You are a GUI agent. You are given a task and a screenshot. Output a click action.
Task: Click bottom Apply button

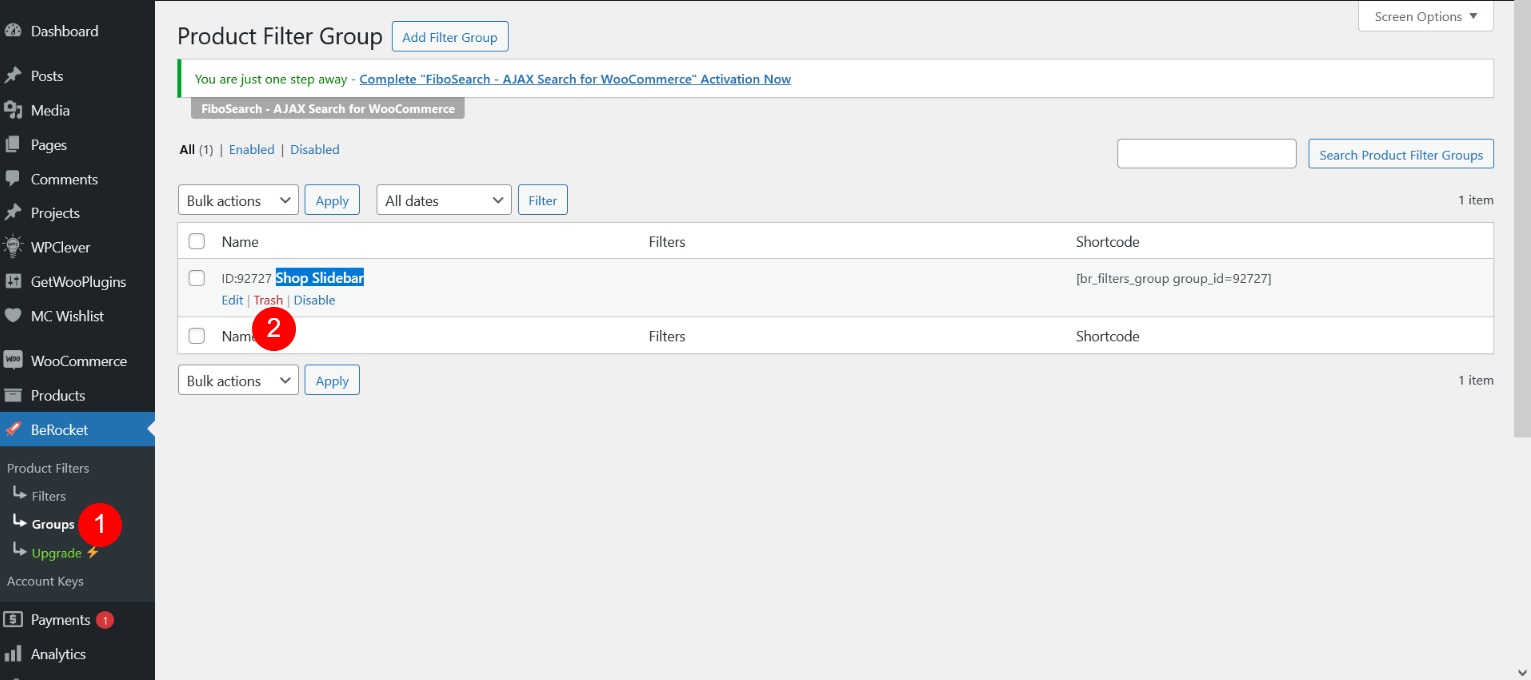click(332, 380)
